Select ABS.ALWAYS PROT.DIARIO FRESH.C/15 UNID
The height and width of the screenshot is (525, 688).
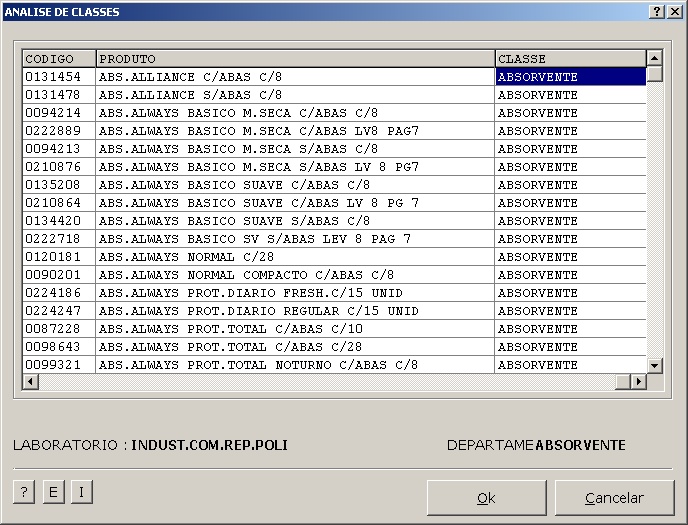point(295,293)
